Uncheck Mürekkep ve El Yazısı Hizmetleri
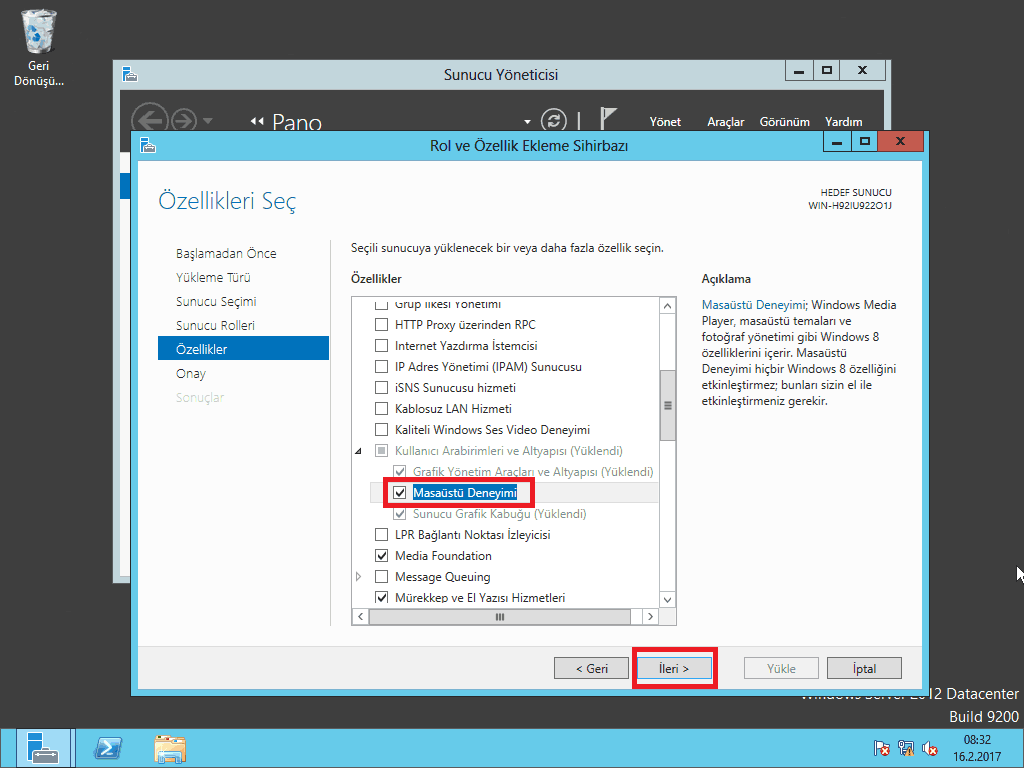1024x768 pixels. click(381, 598)
